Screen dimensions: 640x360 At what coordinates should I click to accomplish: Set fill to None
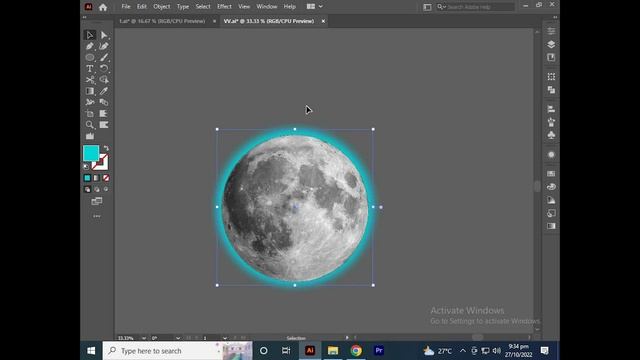tap(106, 178)
